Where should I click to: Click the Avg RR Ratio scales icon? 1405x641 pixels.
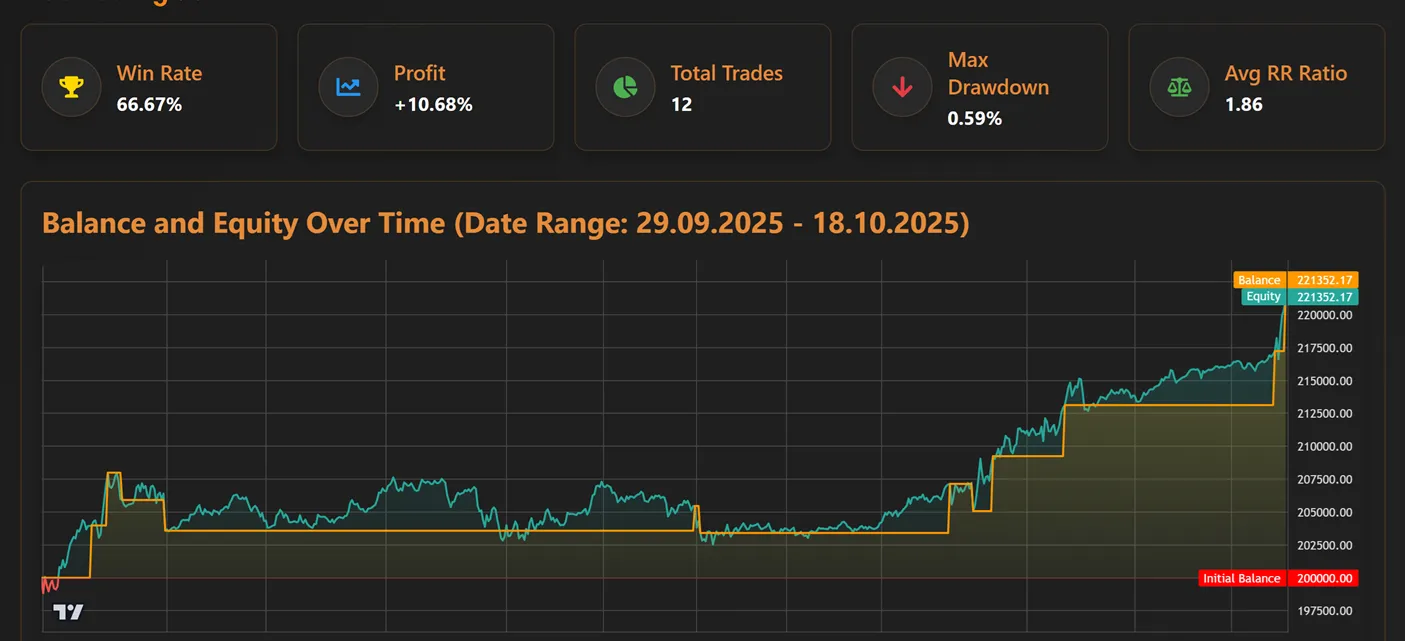(1179, 87)
